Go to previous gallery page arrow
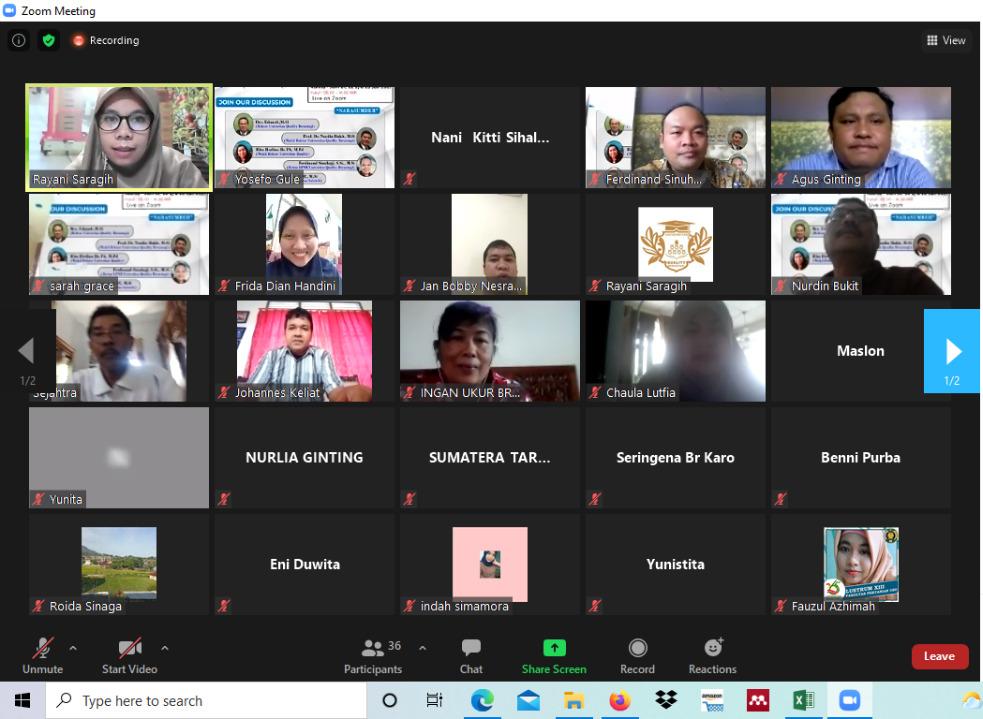The height and width of the screenshot is (719, 983). pyautogui.click(x=27, y=351)
